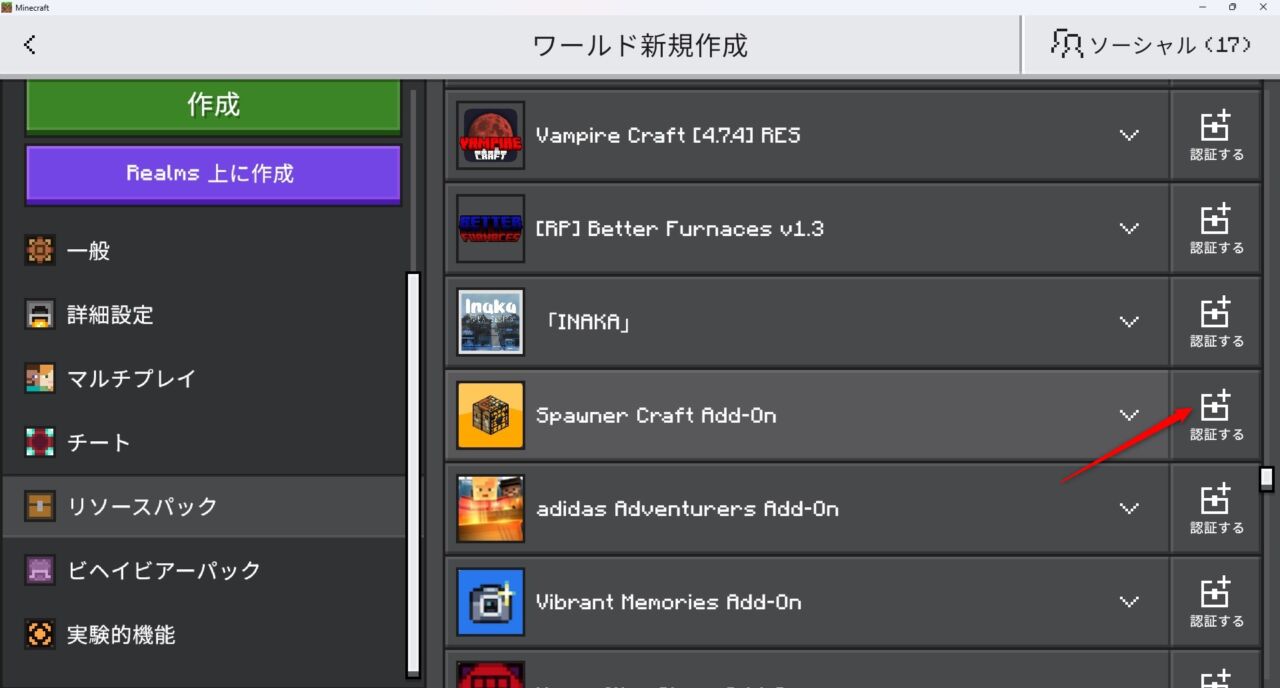This screenshot has width=1280, height=688.
Task: Click the [RP] Better Furnaces v1.3 name
Action: click(679, 229)
